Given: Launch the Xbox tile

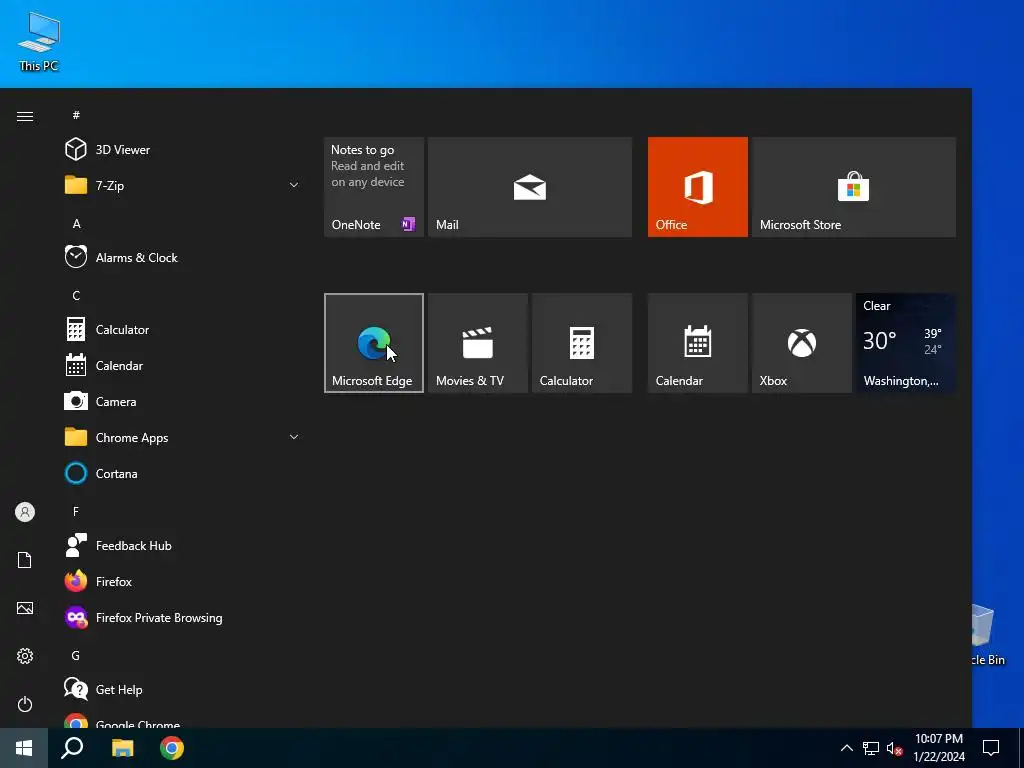Looking at the screenshot, I should click(801, 343).
